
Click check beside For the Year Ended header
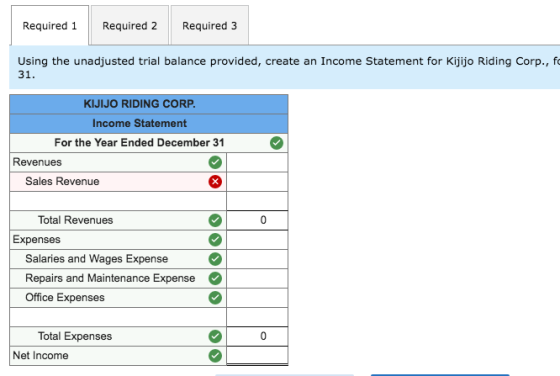[276, 143]
